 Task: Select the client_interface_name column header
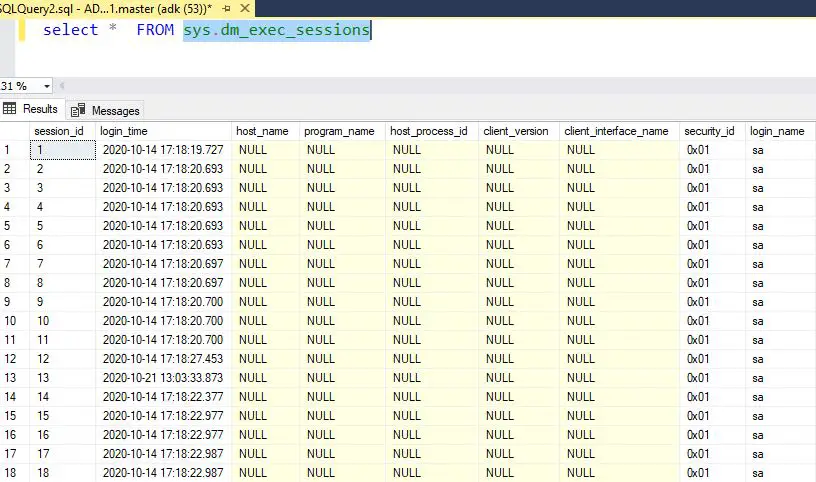click(616, 131)
